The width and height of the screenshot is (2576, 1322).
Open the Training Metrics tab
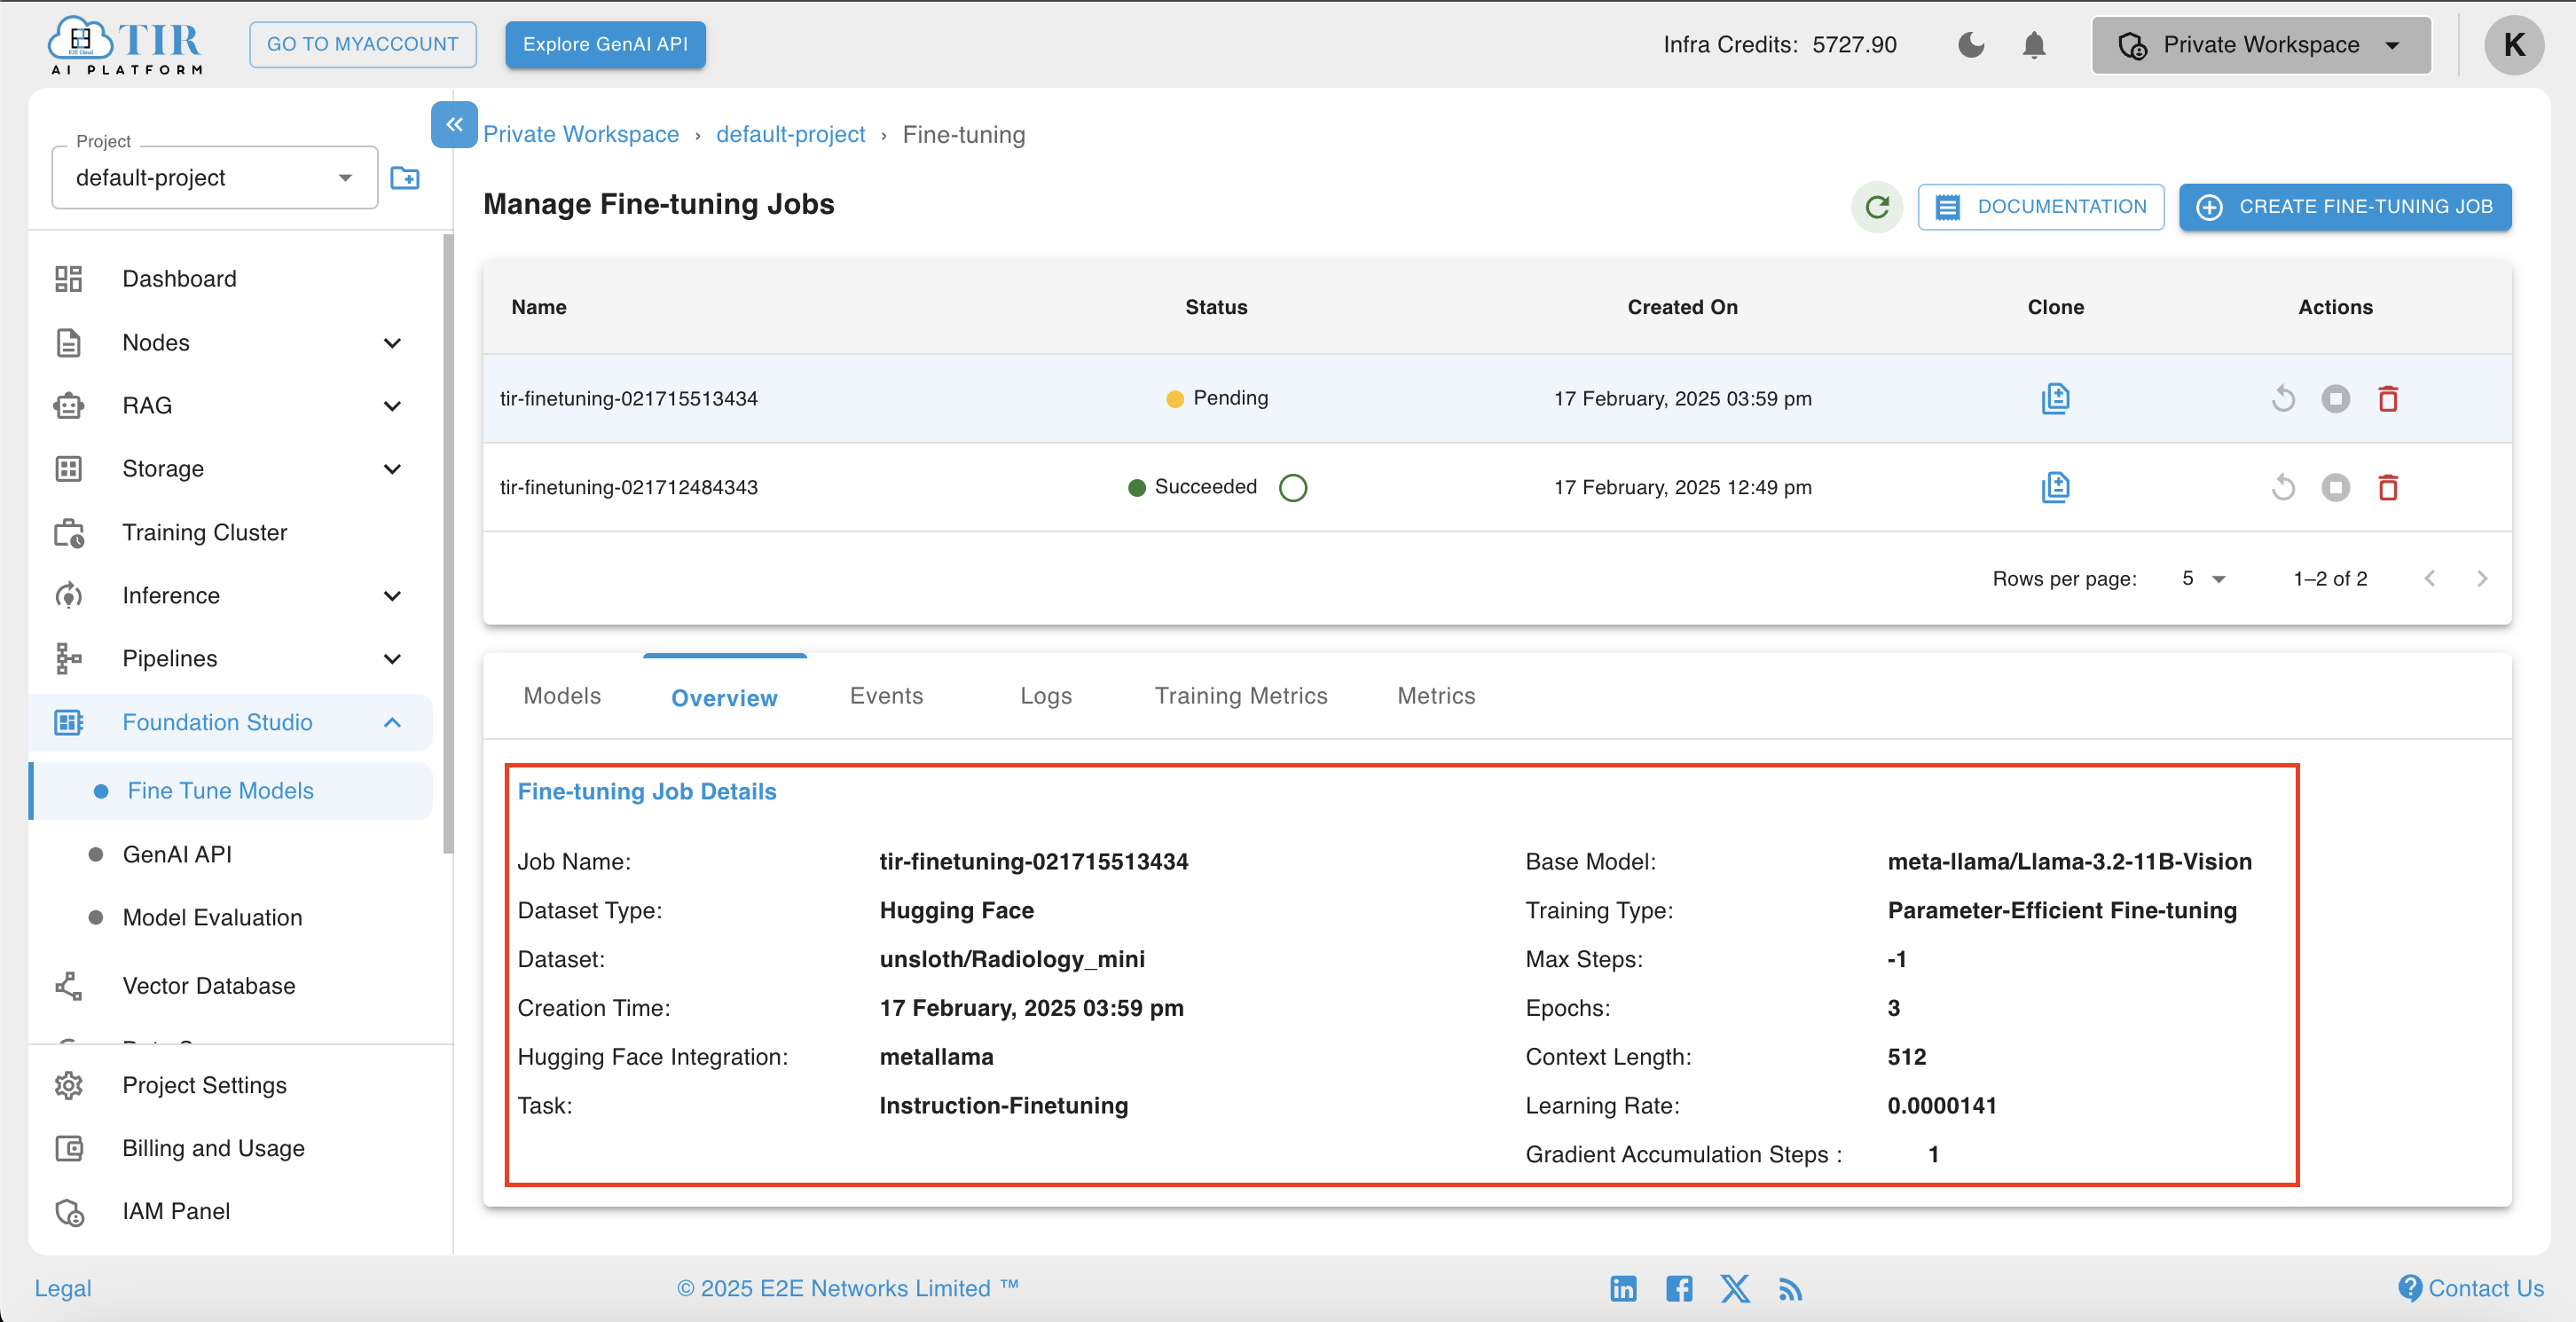1241,696
